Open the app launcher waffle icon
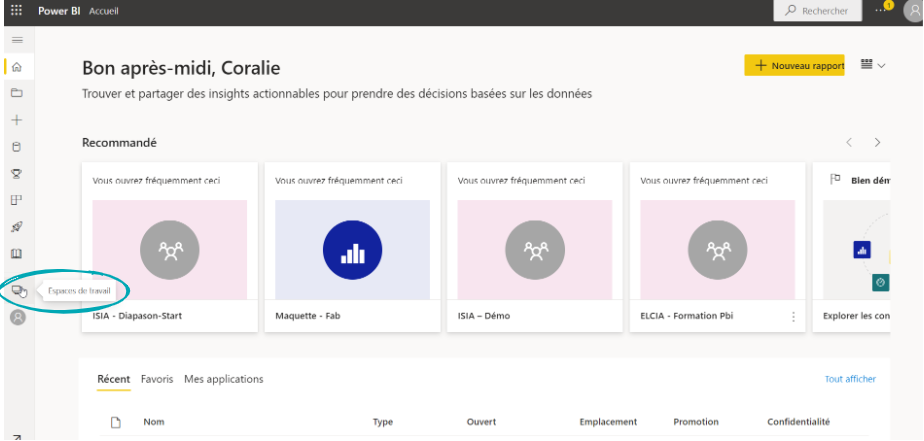 pos(16,10)
